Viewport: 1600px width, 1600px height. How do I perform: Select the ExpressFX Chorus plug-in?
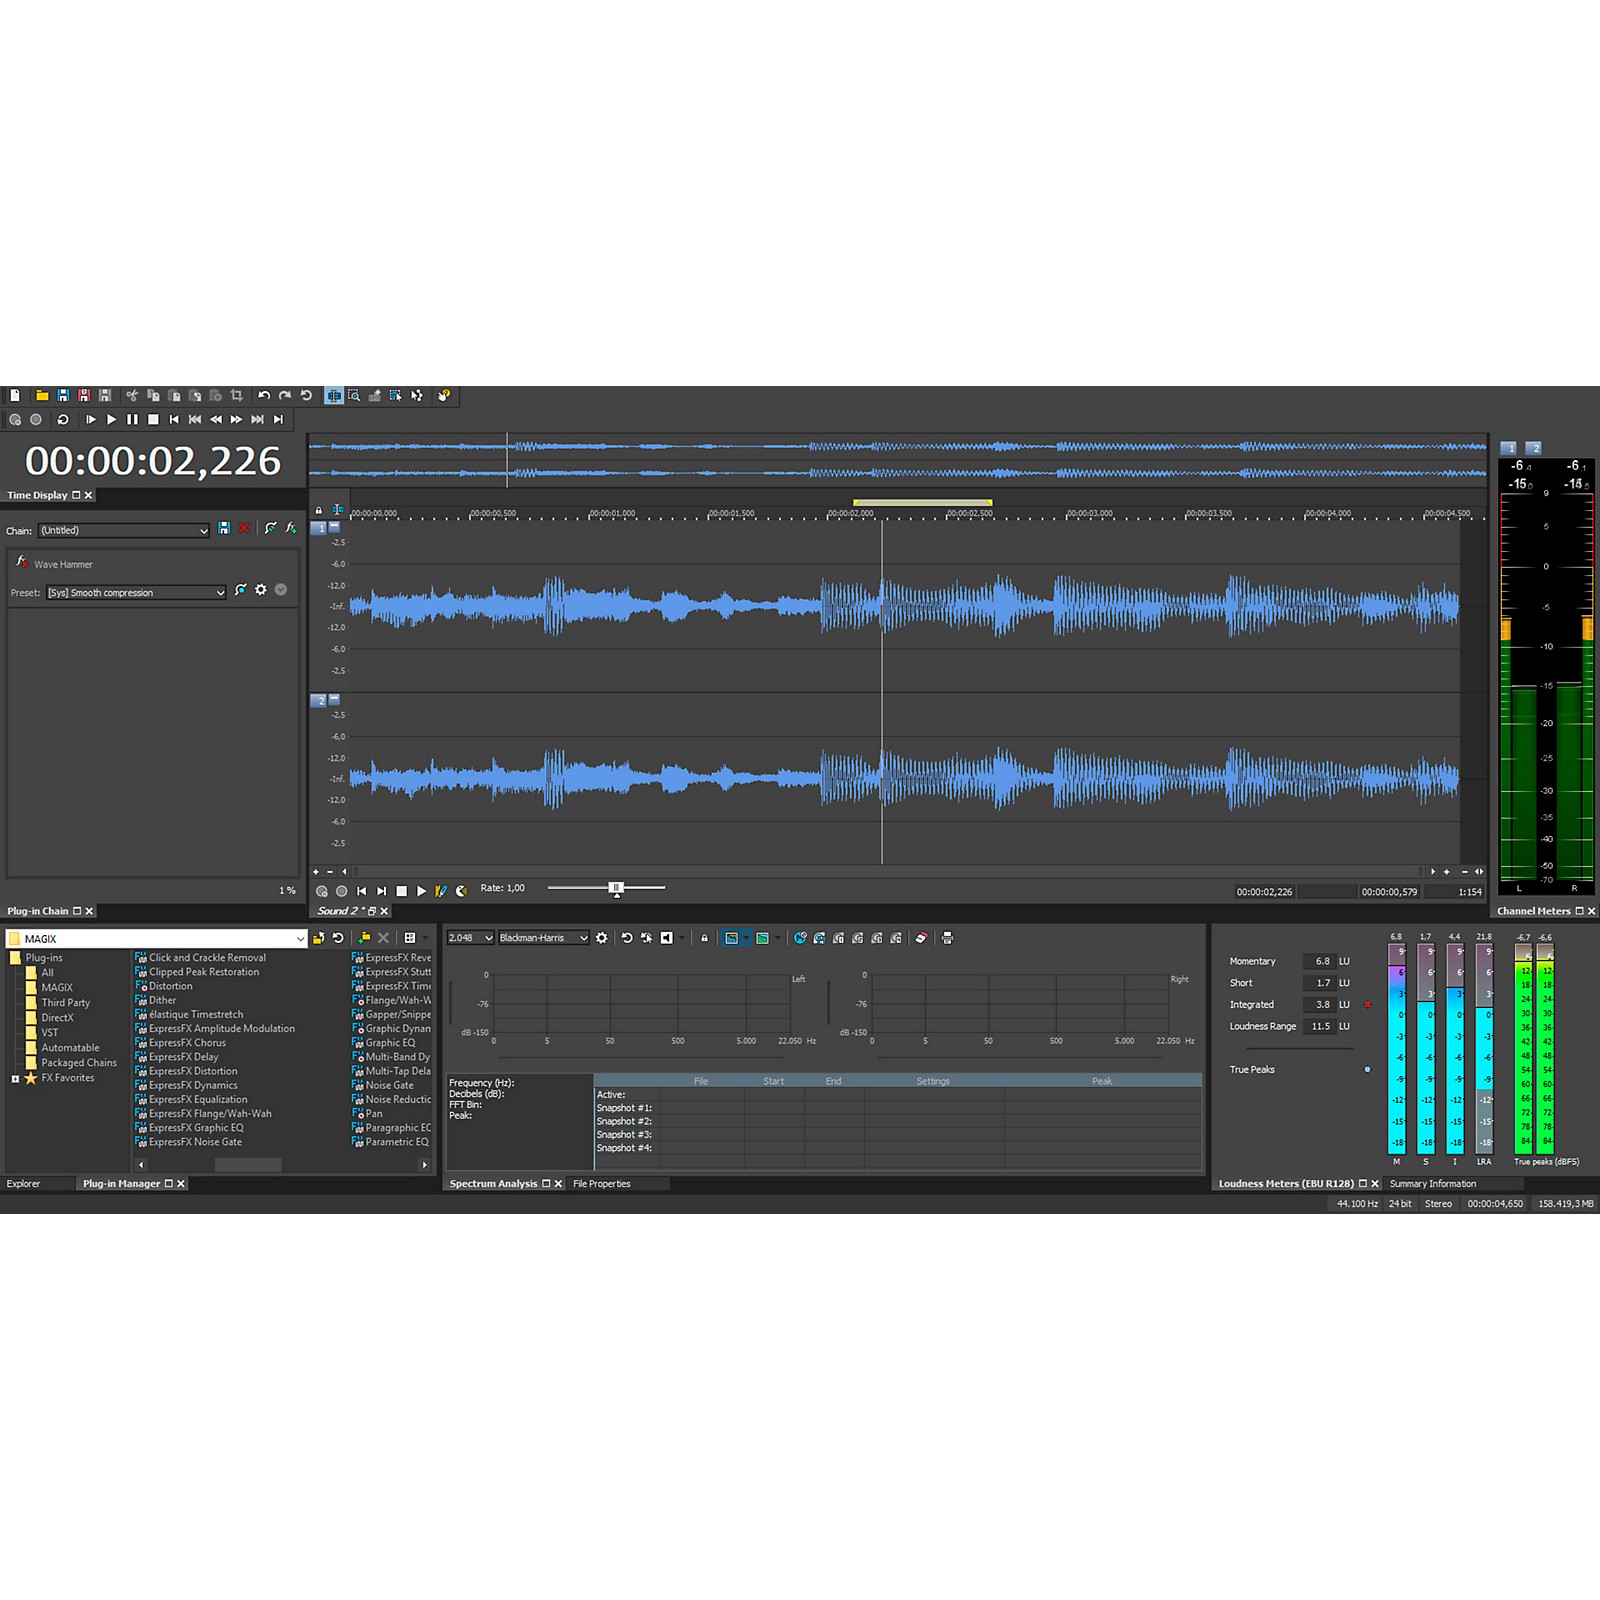(187, 1043)
